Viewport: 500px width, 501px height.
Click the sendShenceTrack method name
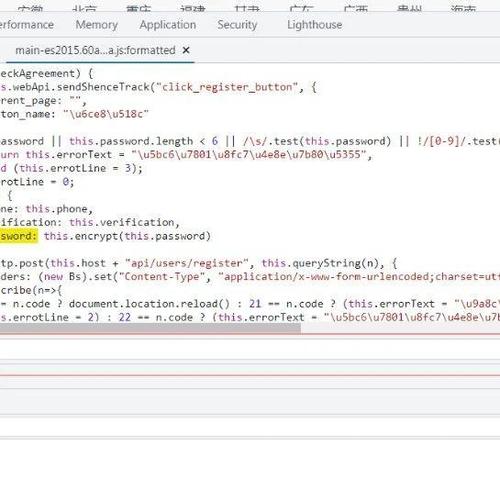(x=103, y=87)
